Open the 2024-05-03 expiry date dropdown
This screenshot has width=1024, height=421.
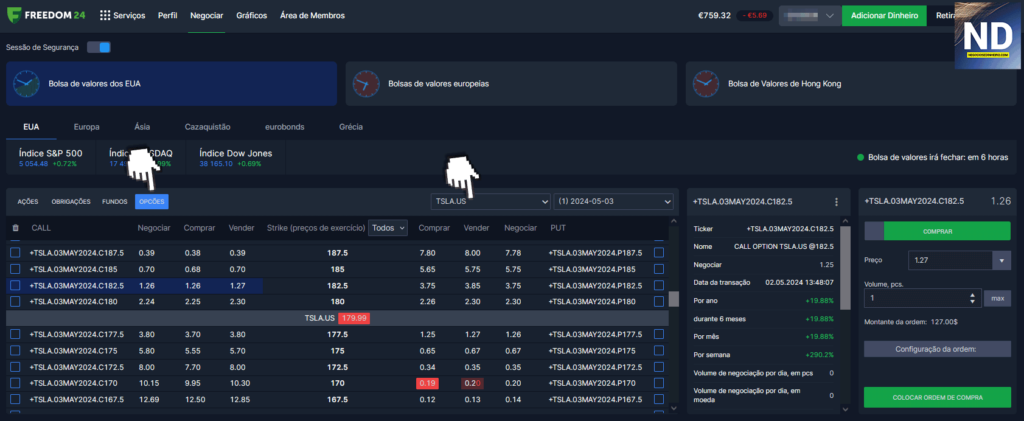pos(613,202)
